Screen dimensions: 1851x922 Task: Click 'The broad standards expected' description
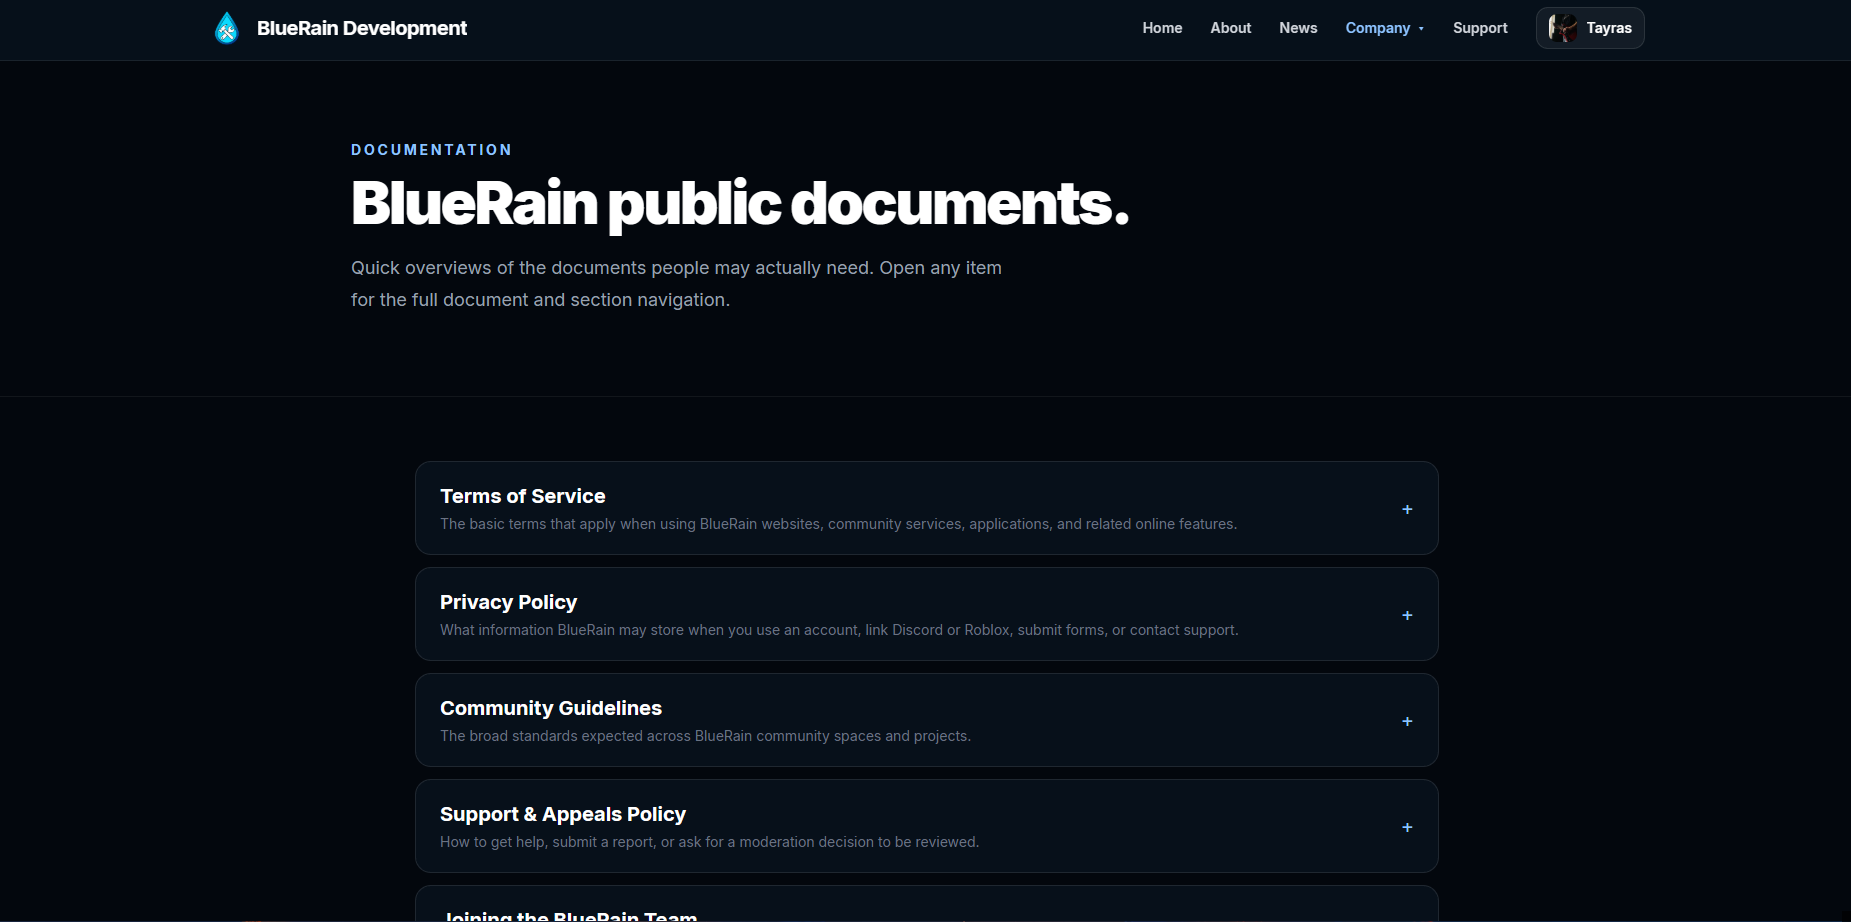(x=705, y=736)
